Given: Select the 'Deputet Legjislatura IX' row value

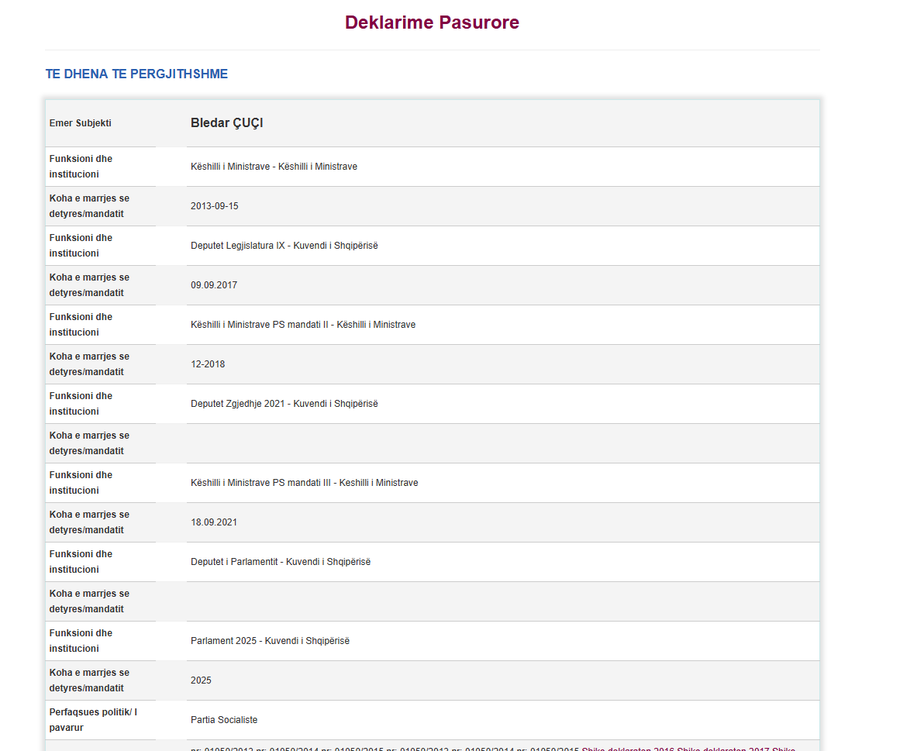Looking at the screenshot, I should click(x=284, y=246).
